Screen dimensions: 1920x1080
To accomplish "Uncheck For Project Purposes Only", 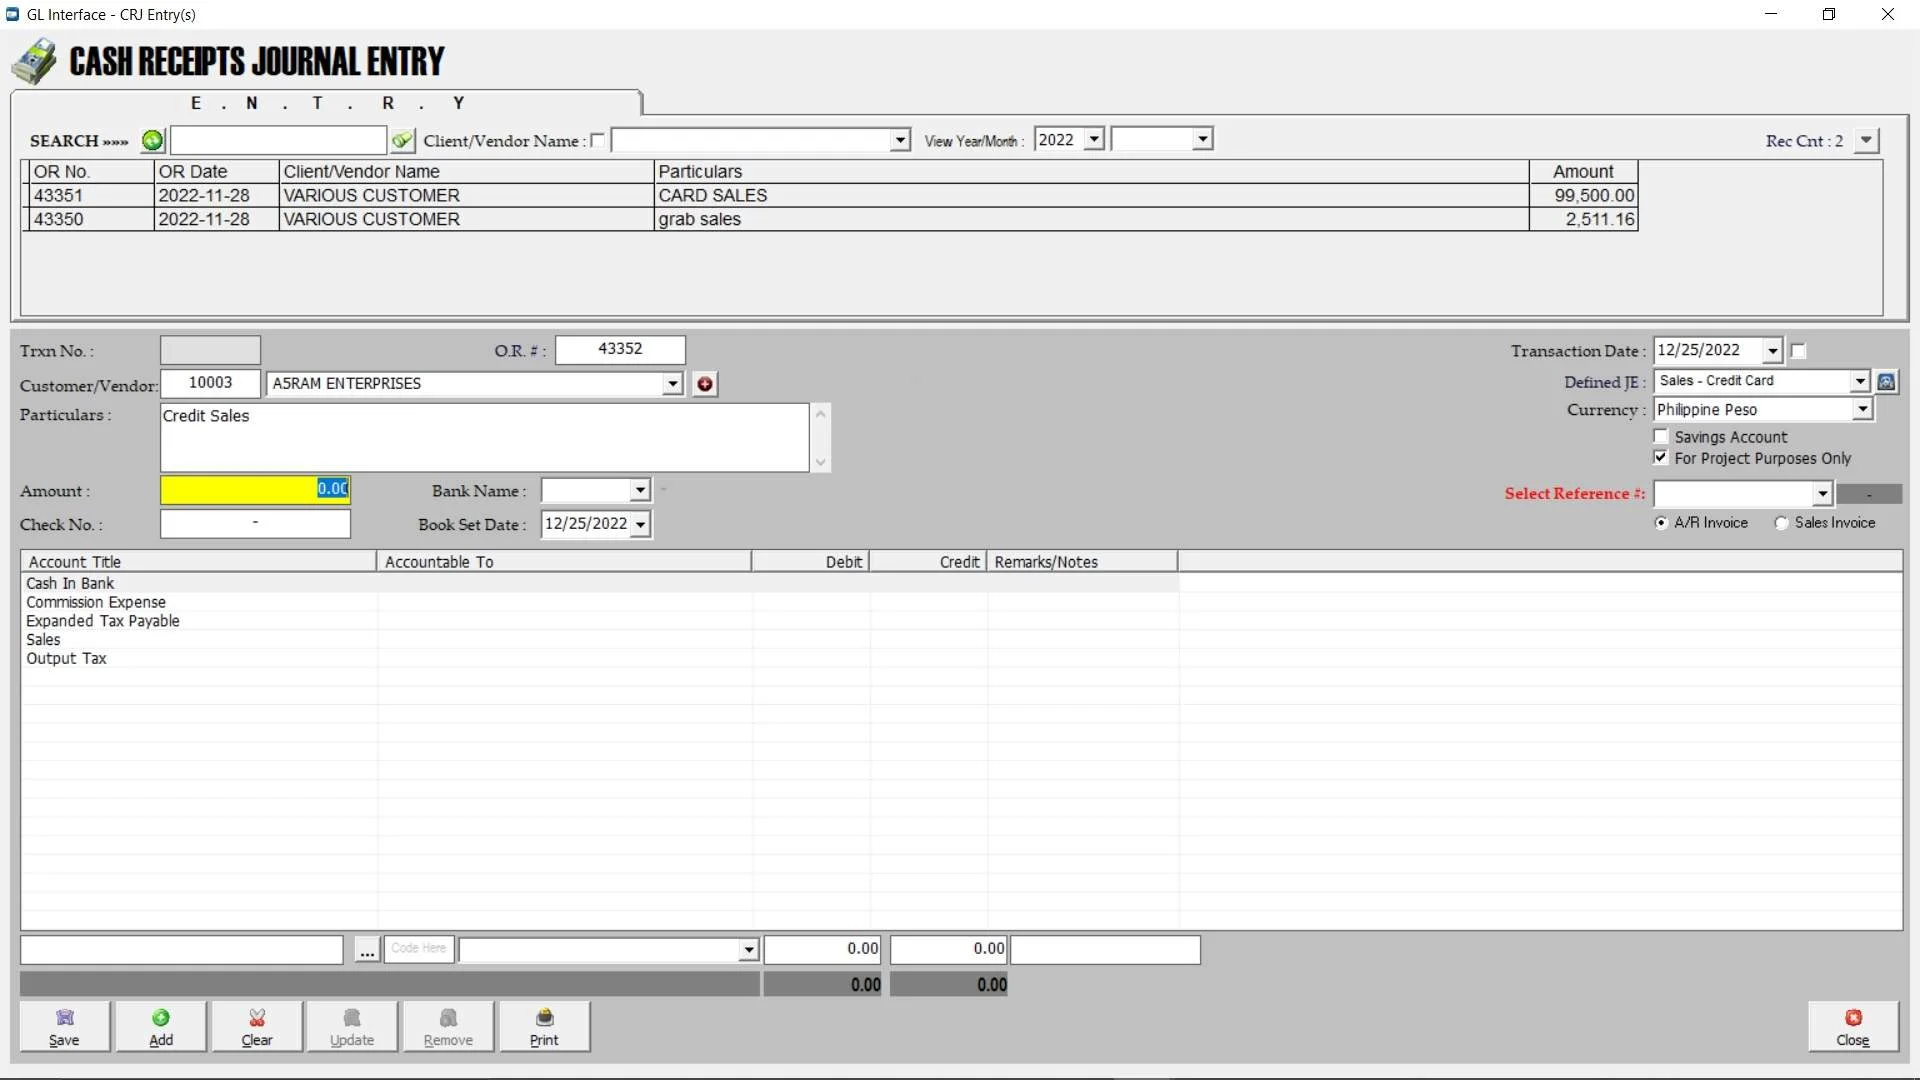I will 1661,458.
